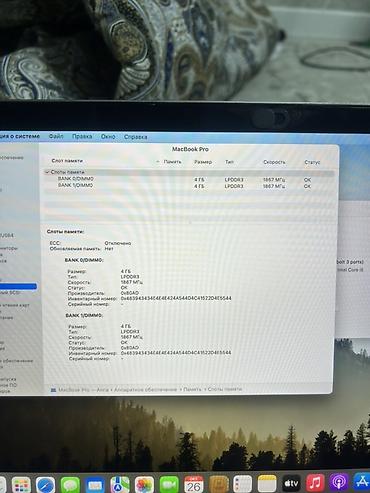The width and height of the screenshot is (370, 493).
Task: Sort by the Тип column header
Action: [229, 162]
